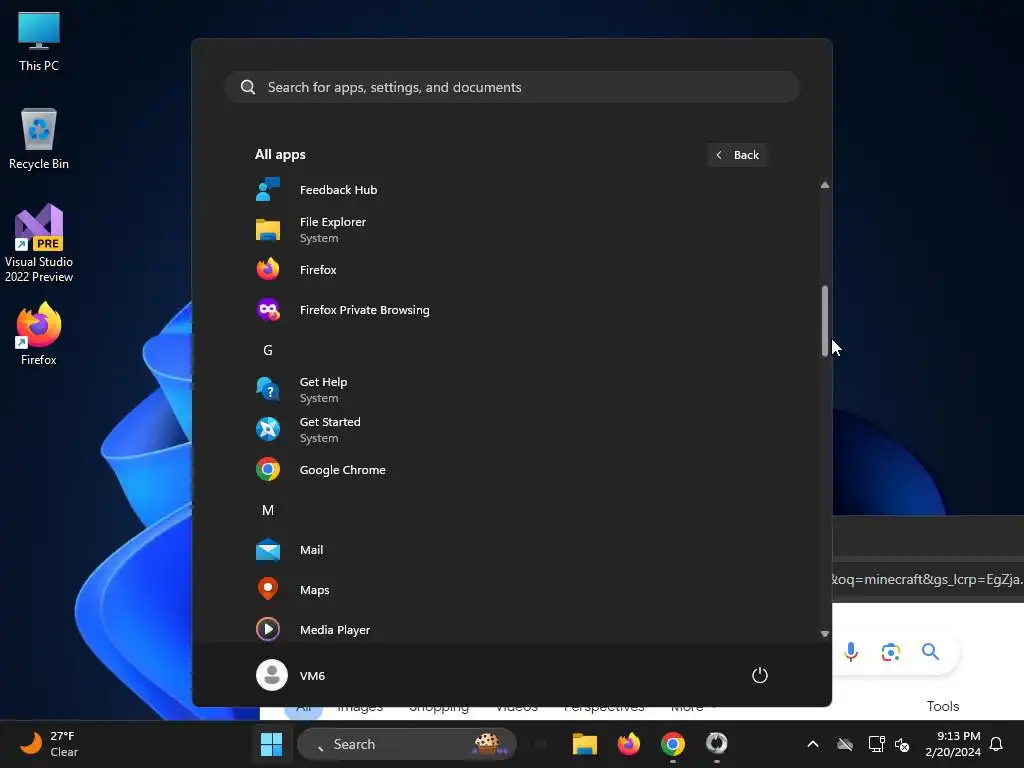Open Google Chrome from the apps list

(511, 470)
